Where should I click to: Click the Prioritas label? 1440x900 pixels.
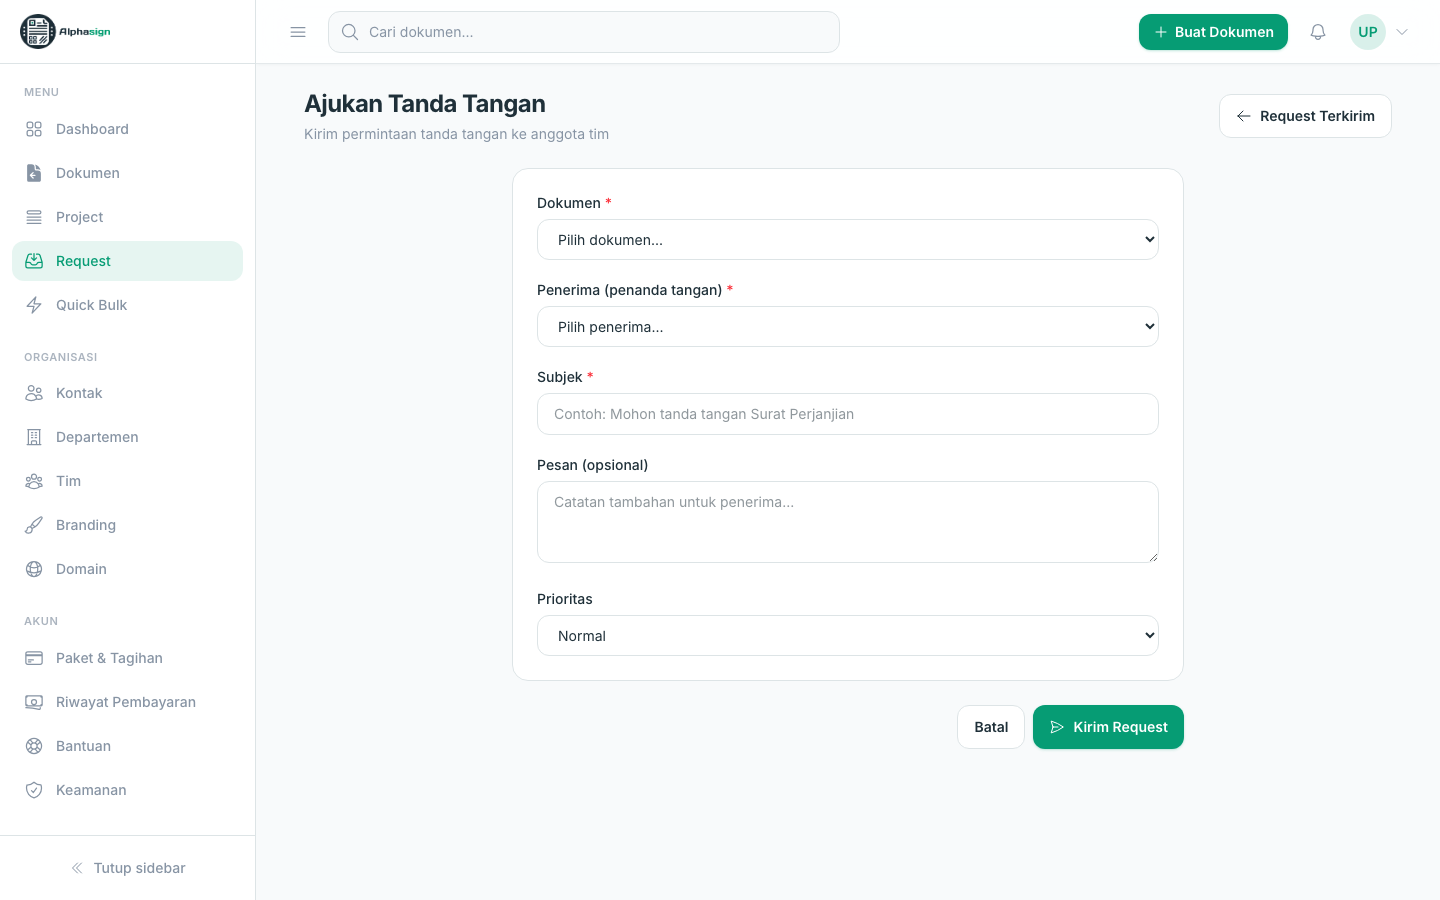point(565,599)
